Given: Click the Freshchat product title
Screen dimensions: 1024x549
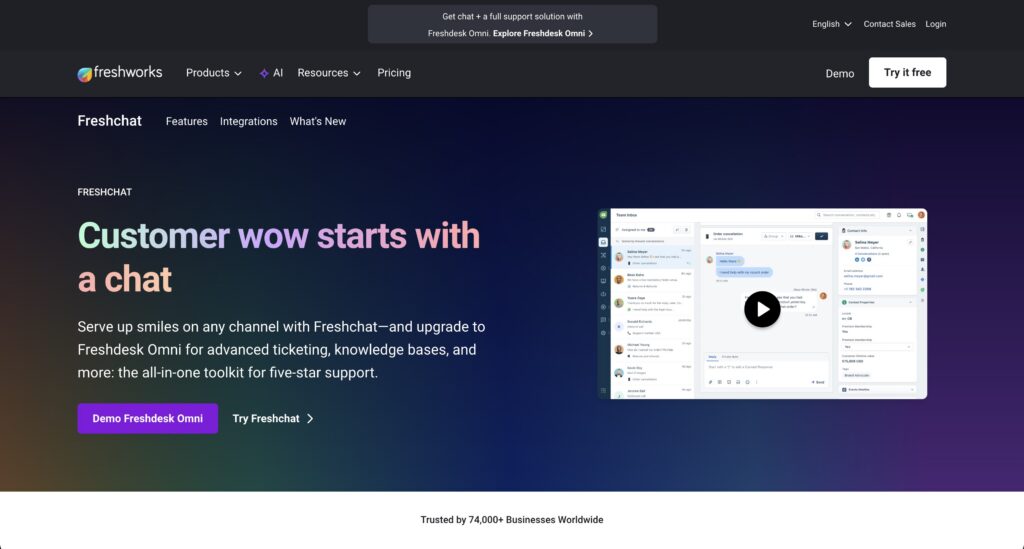Looking at the screenshot, I should (x=109, y=121).
